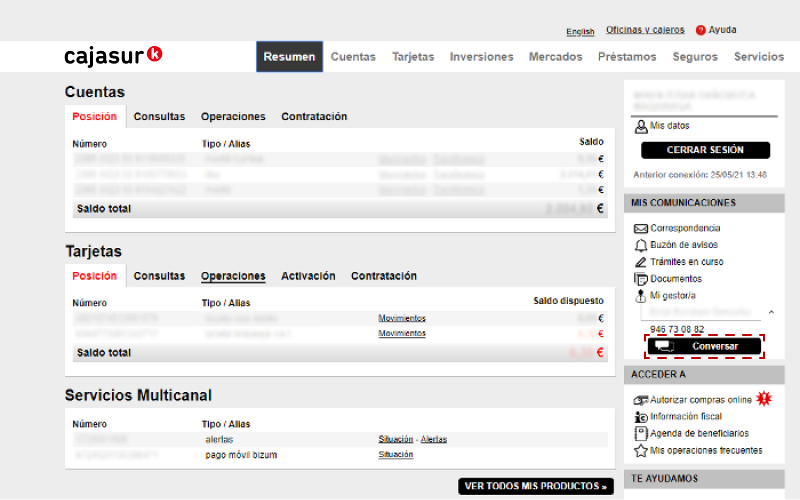Open Buzón de avisos bell icon
The image size is (800, 500).
[641, 245]
